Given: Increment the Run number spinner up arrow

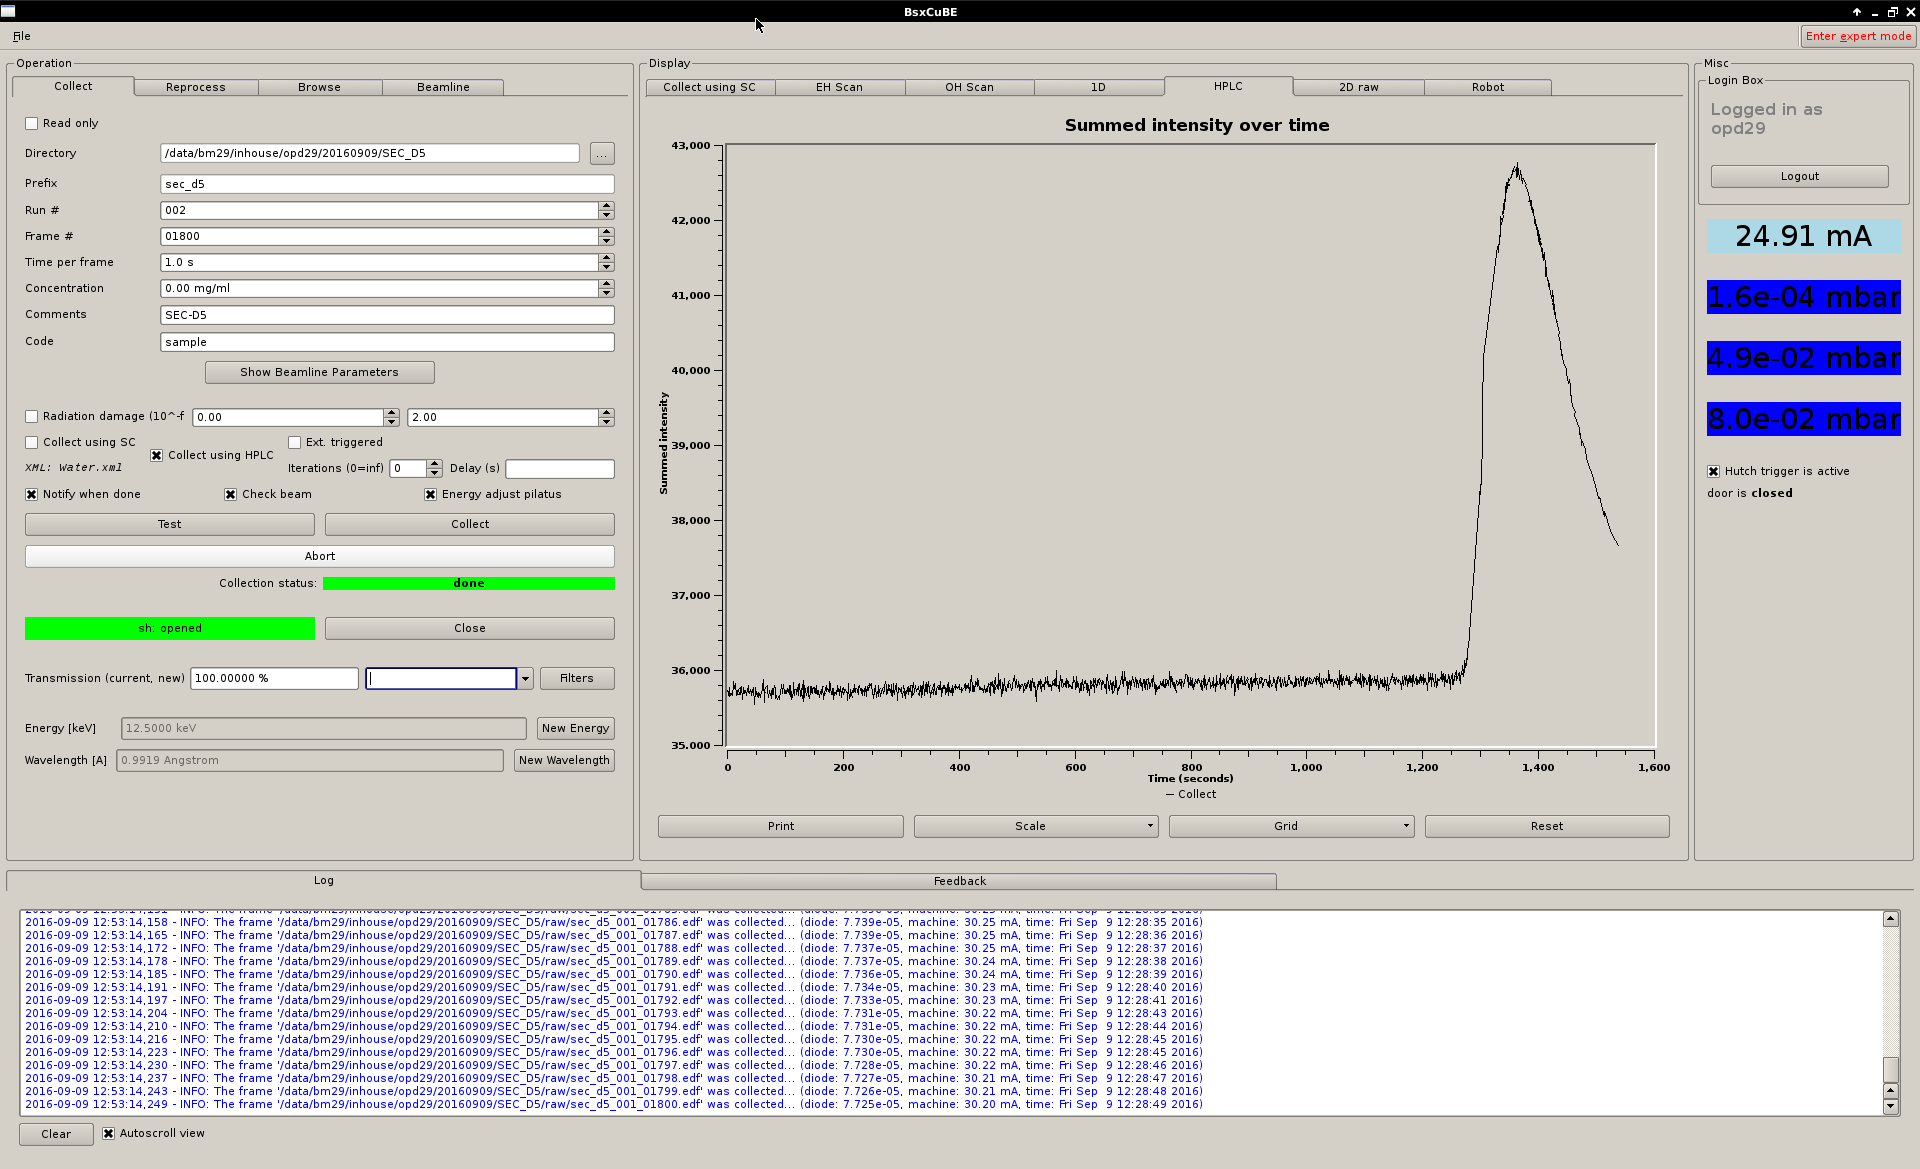Looking at the screenshot, I should click(x=606, y=206).
